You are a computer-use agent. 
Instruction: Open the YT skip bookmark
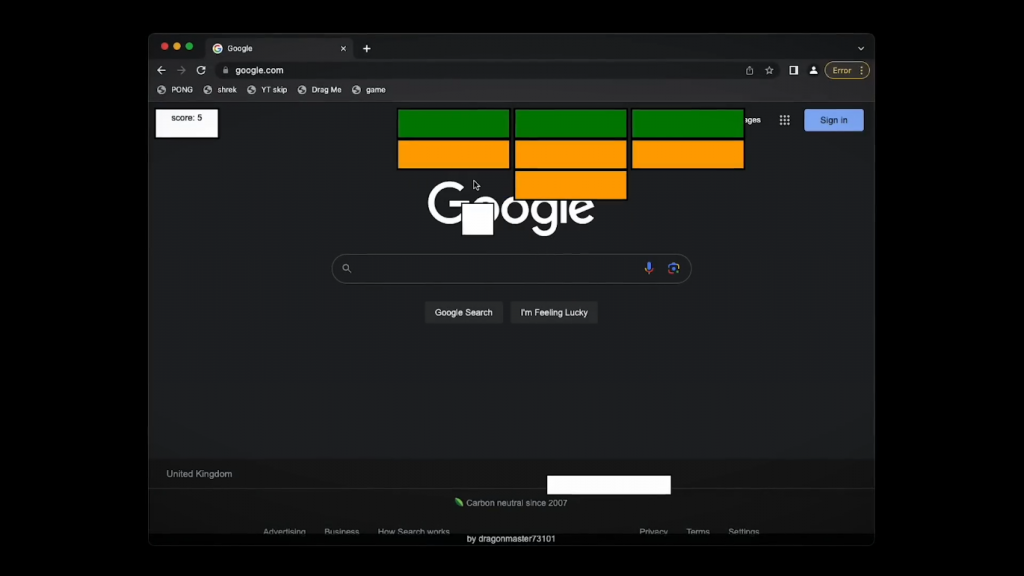pos(267,89)
